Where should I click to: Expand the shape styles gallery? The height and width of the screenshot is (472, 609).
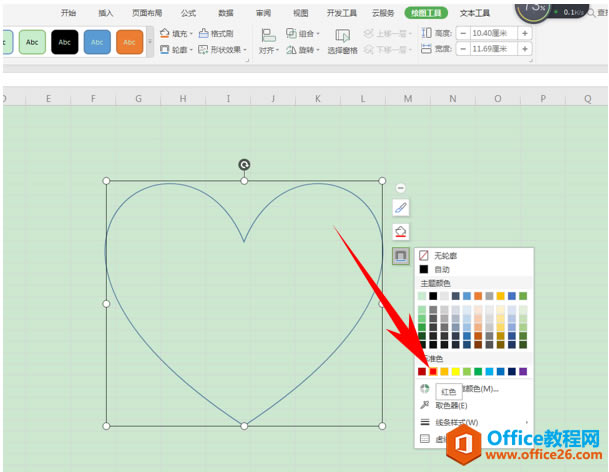pos(150,41)
